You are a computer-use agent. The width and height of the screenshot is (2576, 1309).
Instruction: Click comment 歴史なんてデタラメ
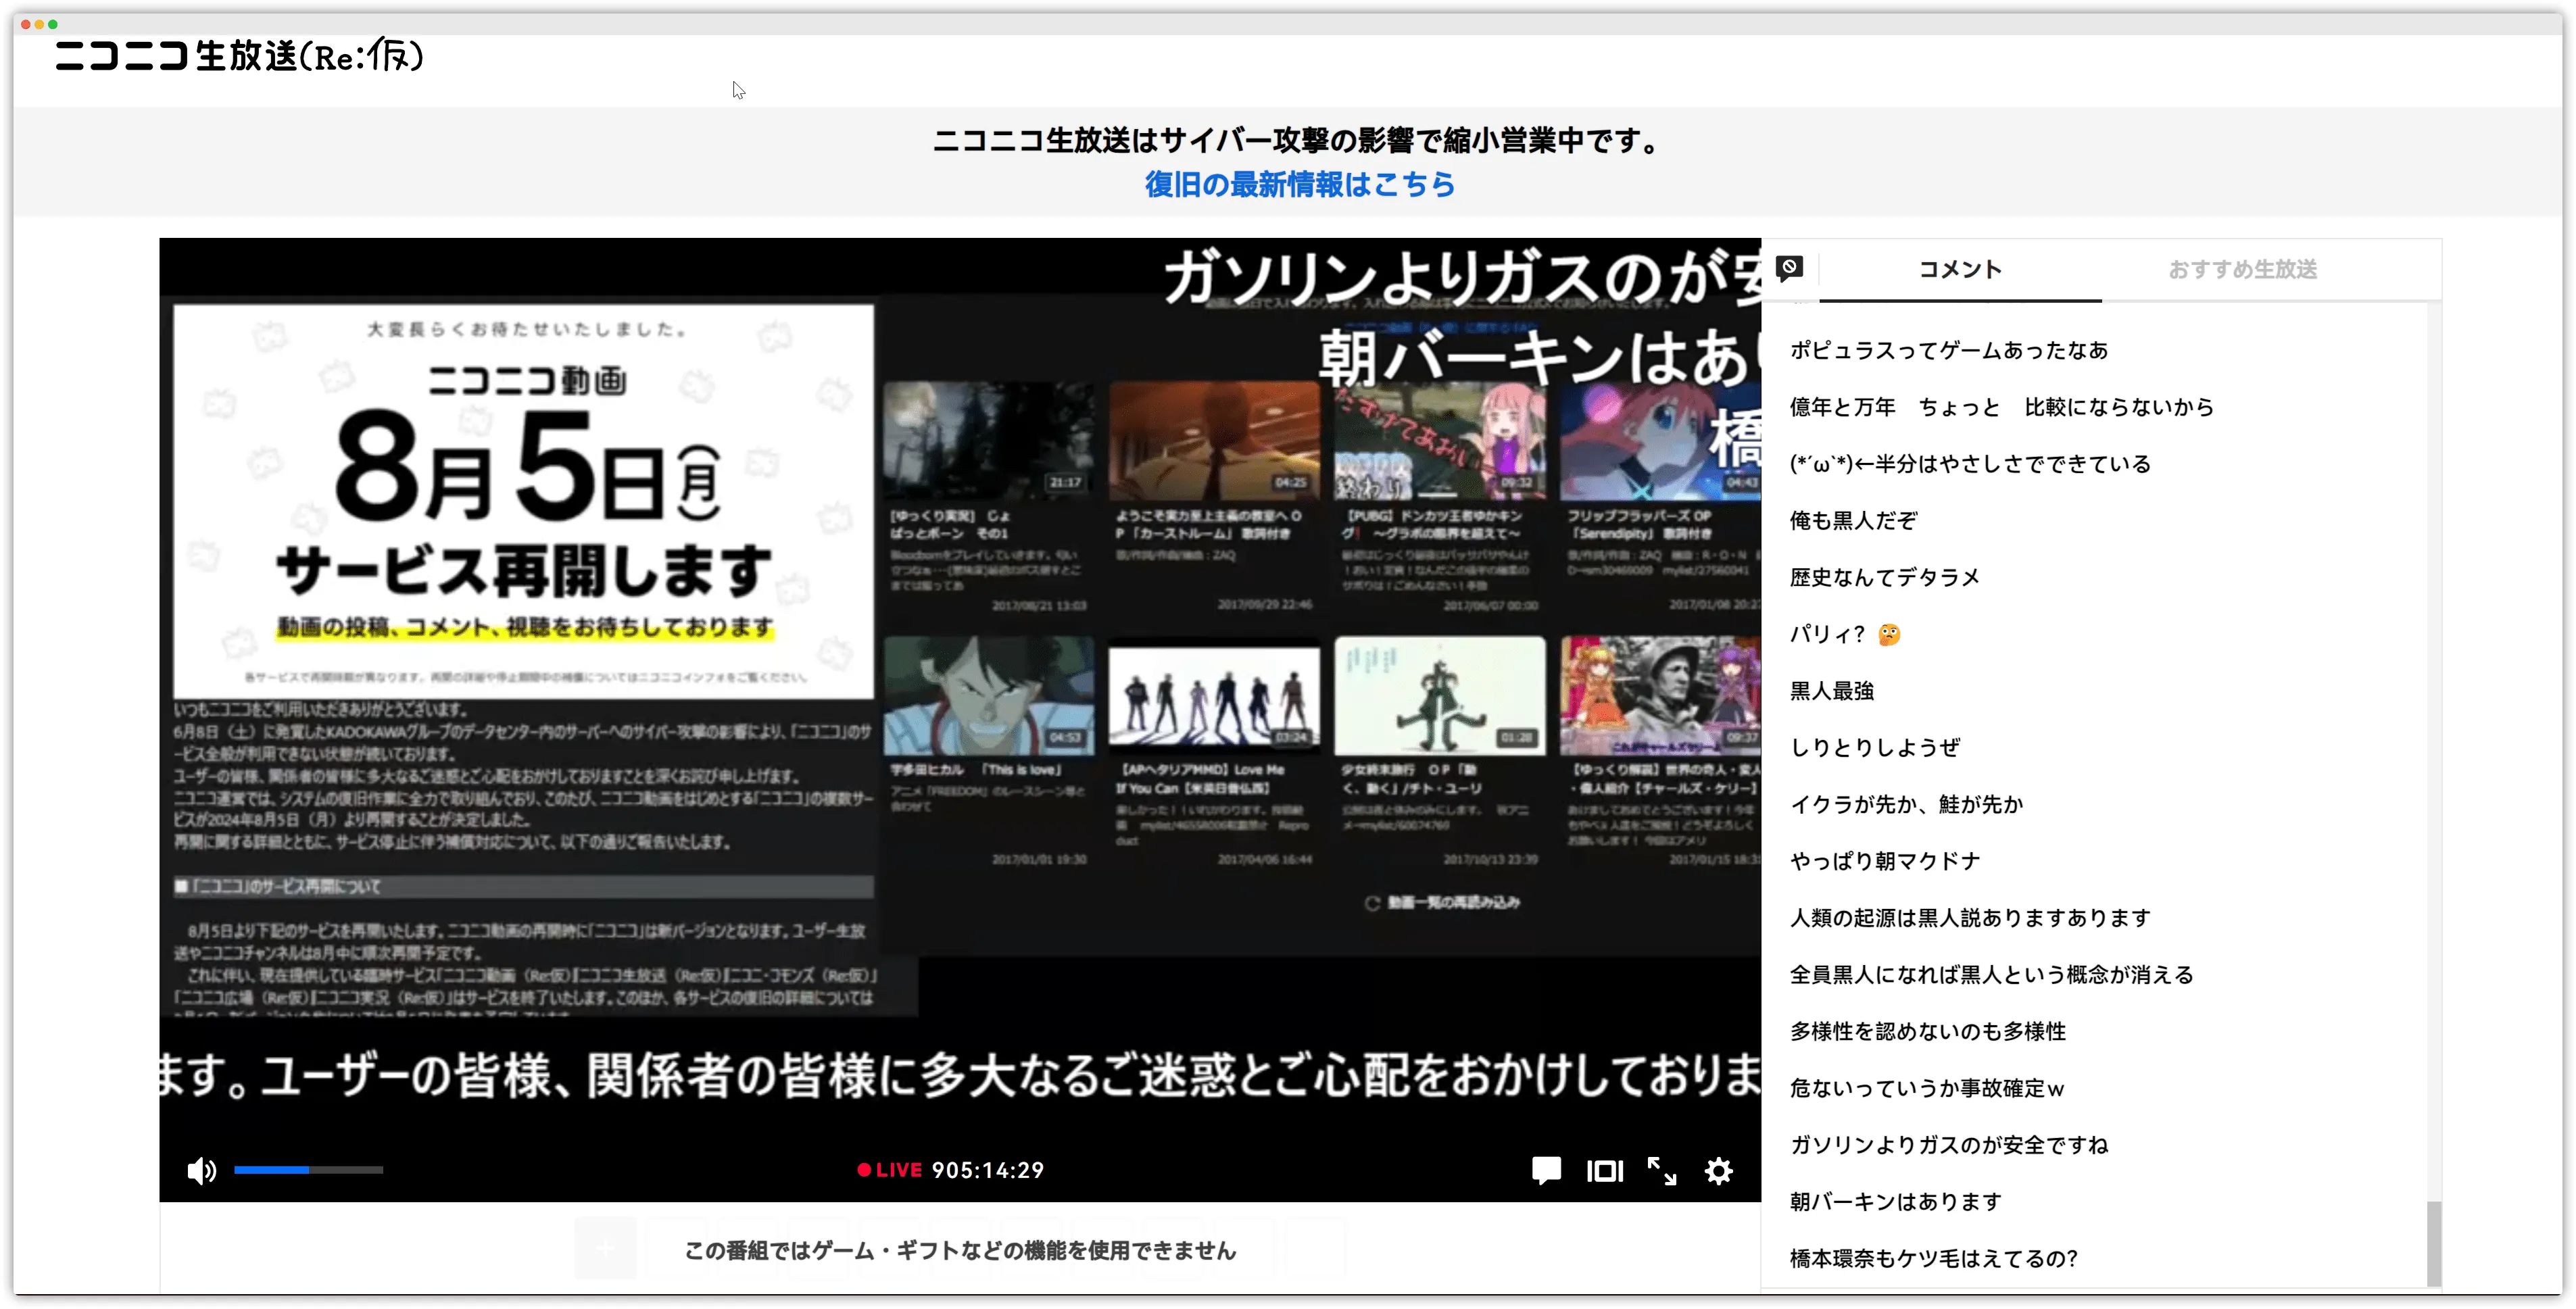pyautogui.click(x=1885, y=578)
